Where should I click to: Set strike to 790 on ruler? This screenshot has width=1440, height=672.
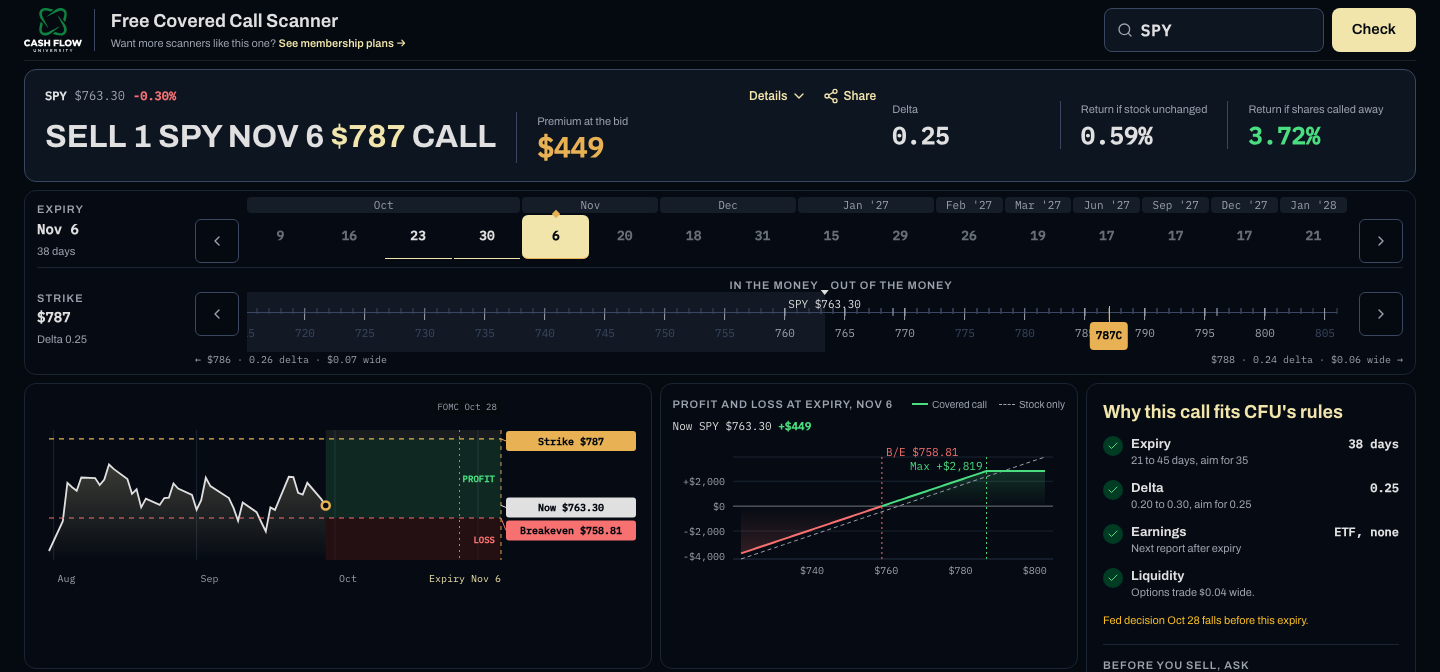1145,334
